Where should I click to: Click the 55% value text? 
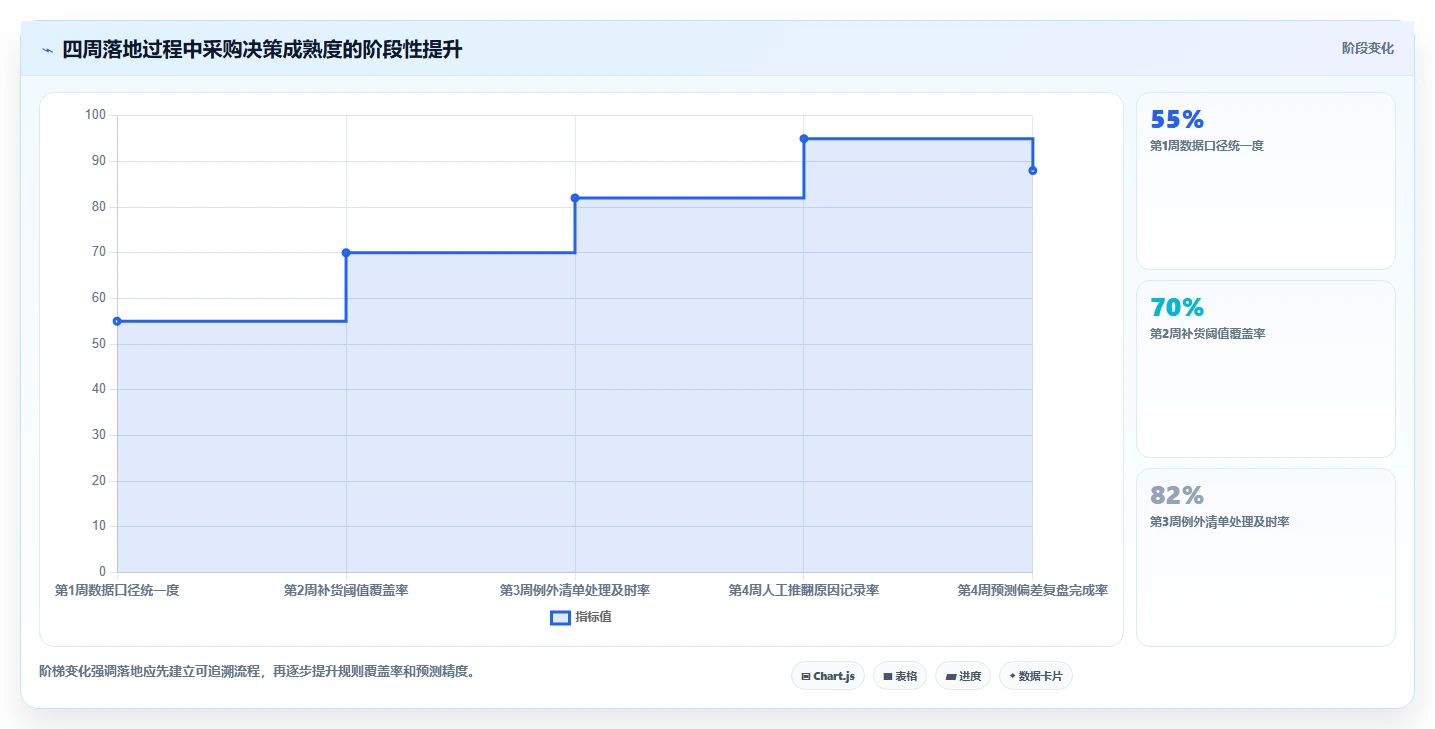coord(1177,119)
